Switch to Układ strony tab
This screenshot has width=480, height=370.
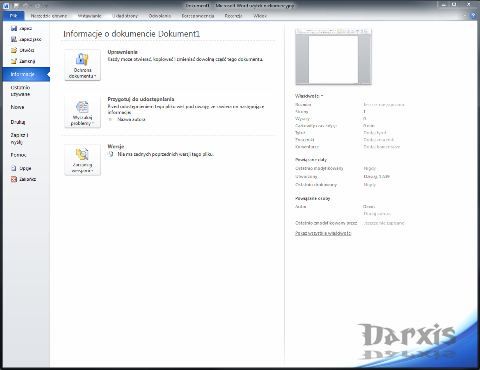pyautogui.click(x=125, y=16)
